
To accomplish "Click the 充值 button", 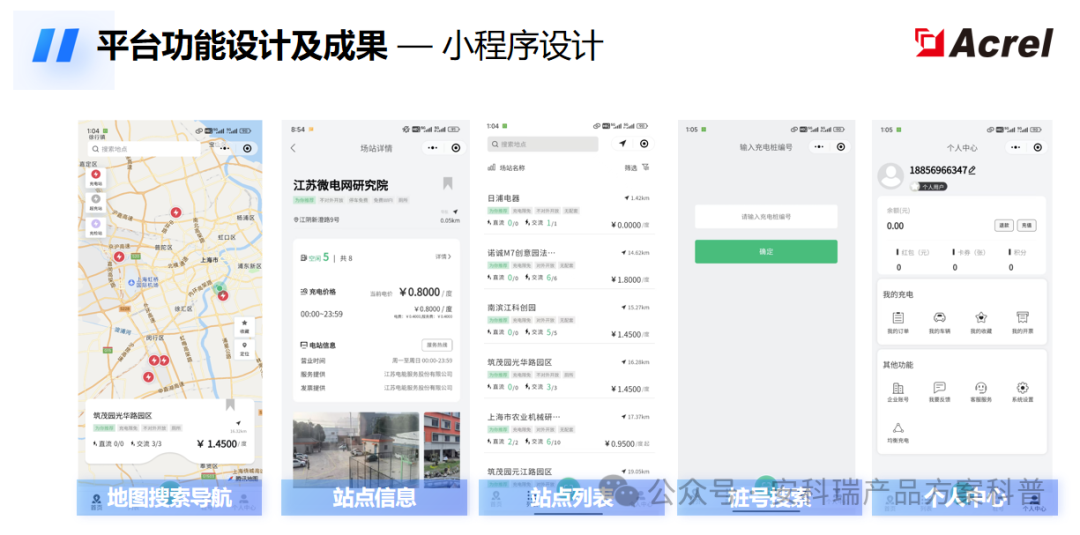I will (x=1026, y=225).
